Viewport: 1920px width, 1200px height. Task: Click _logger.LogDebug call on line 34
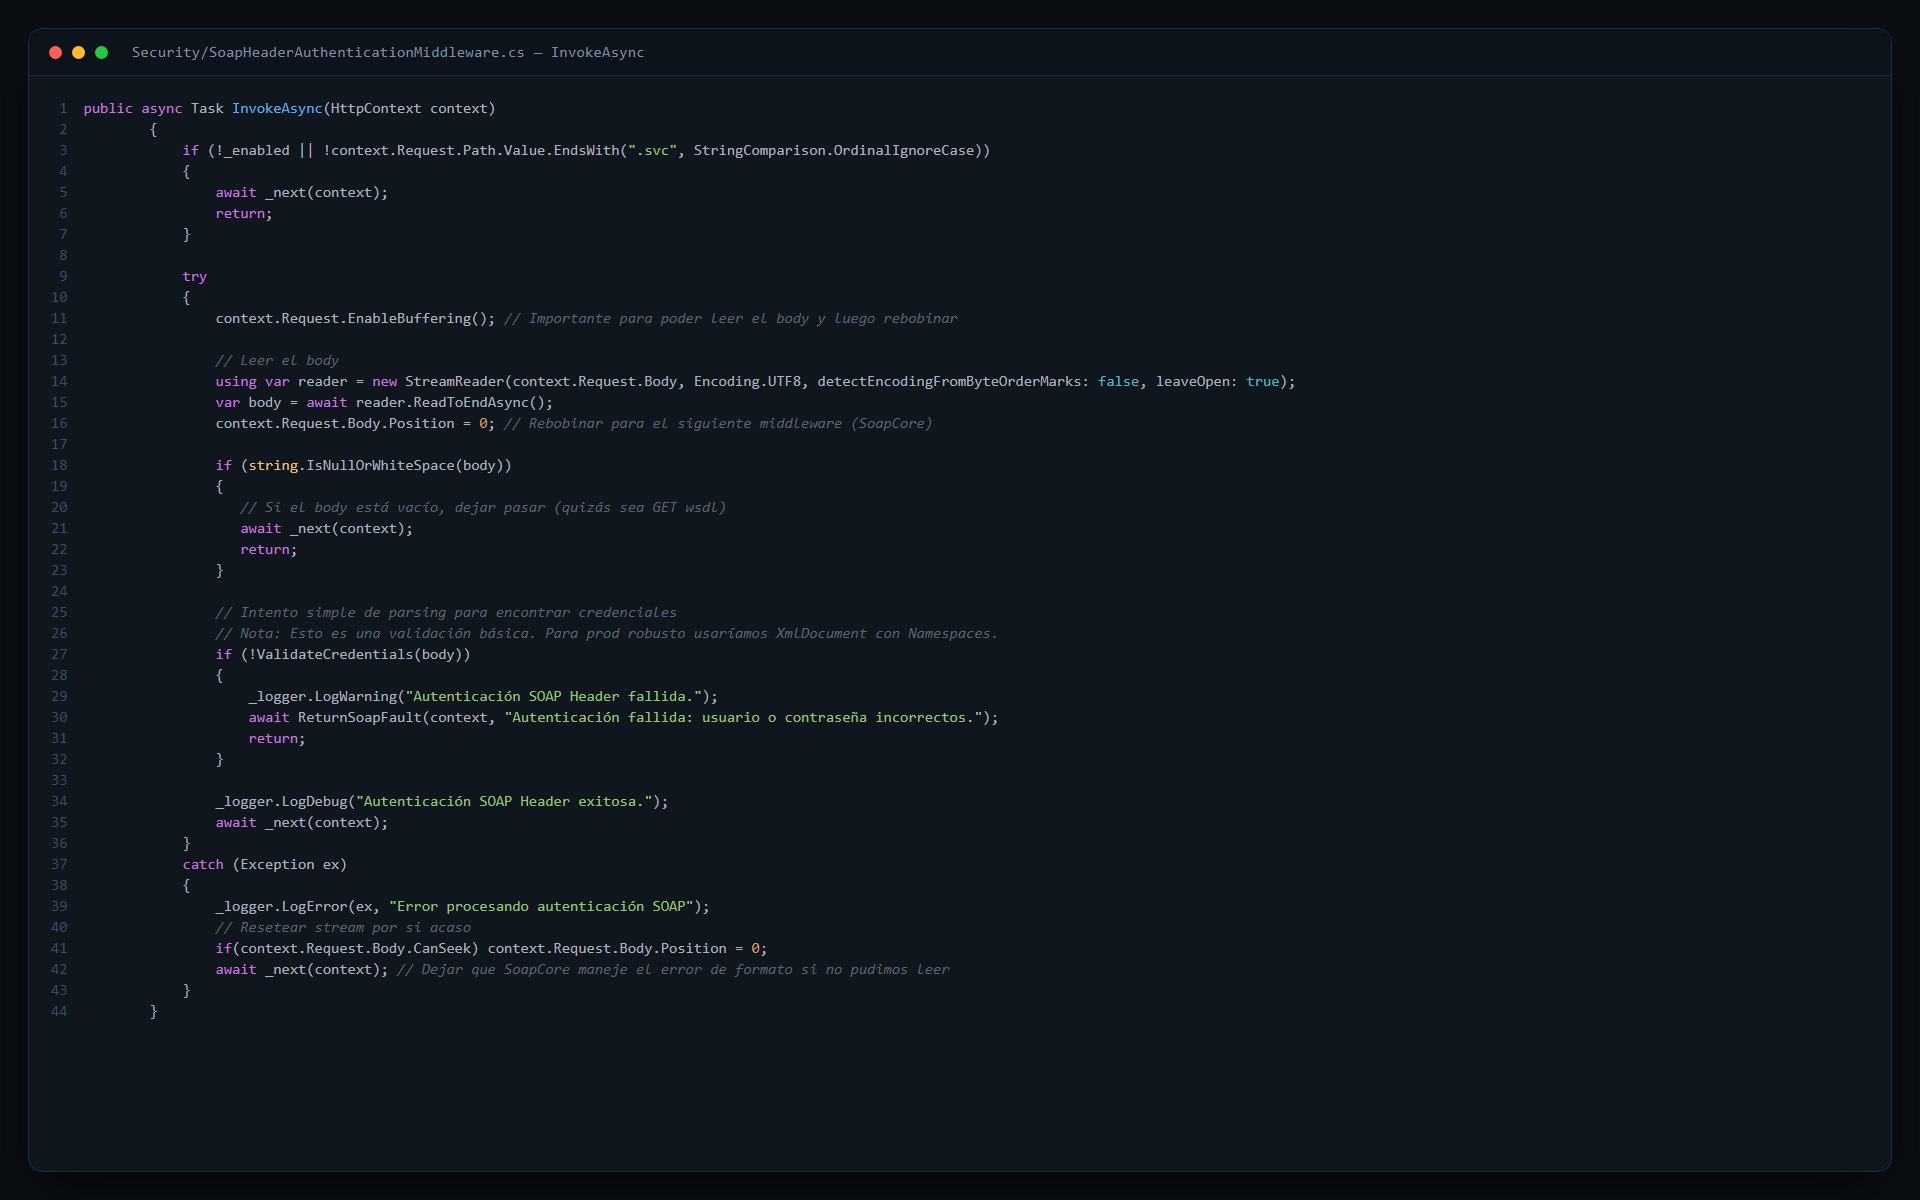pos(442,801)
